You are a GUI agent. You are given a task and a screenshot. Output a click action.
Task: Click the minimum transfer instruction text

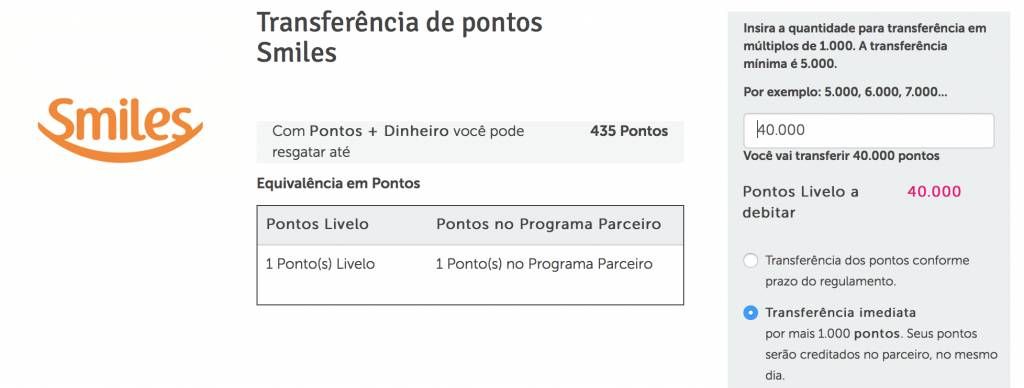click(x=865, y=46)
